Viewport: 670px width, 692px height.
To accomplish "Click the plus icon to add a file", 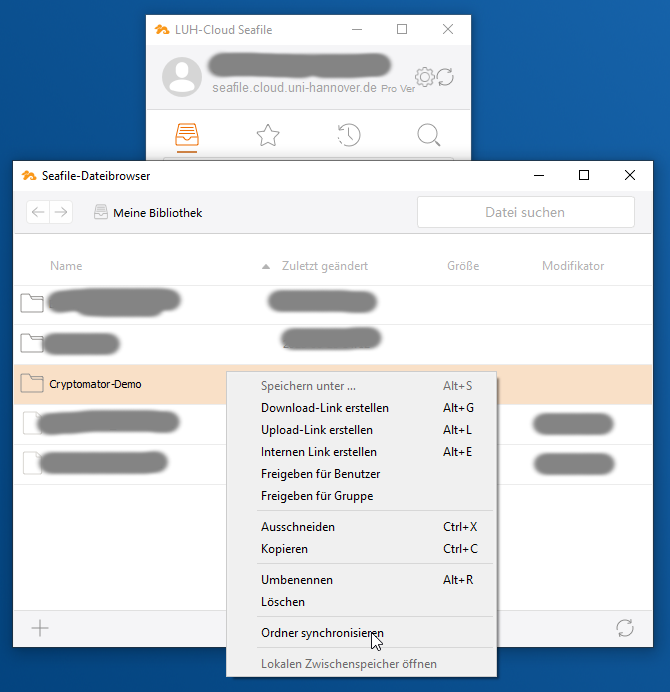I will point(40,628).
